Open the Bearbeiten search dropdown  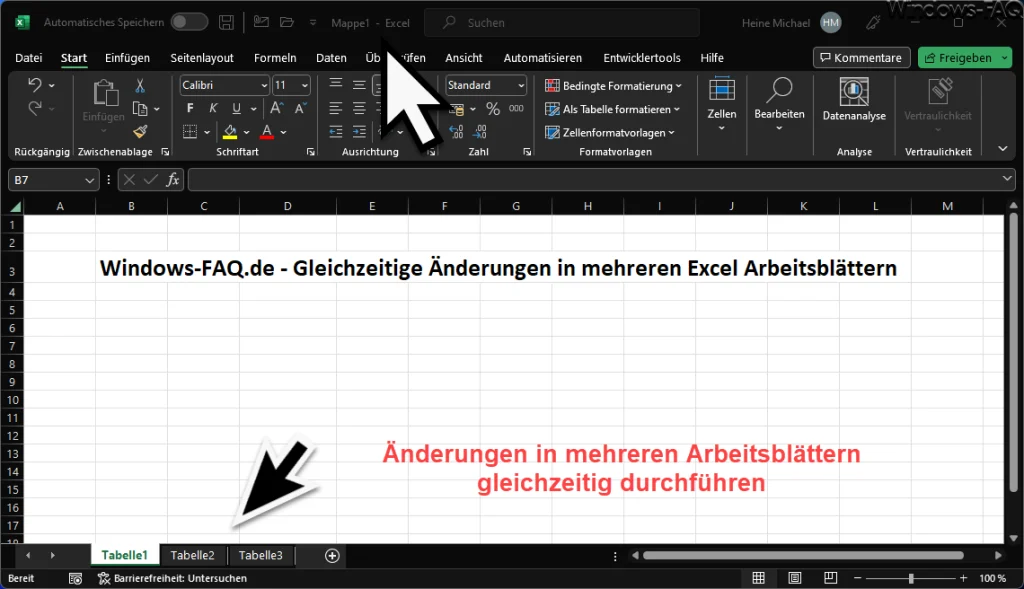click(779, 105)
